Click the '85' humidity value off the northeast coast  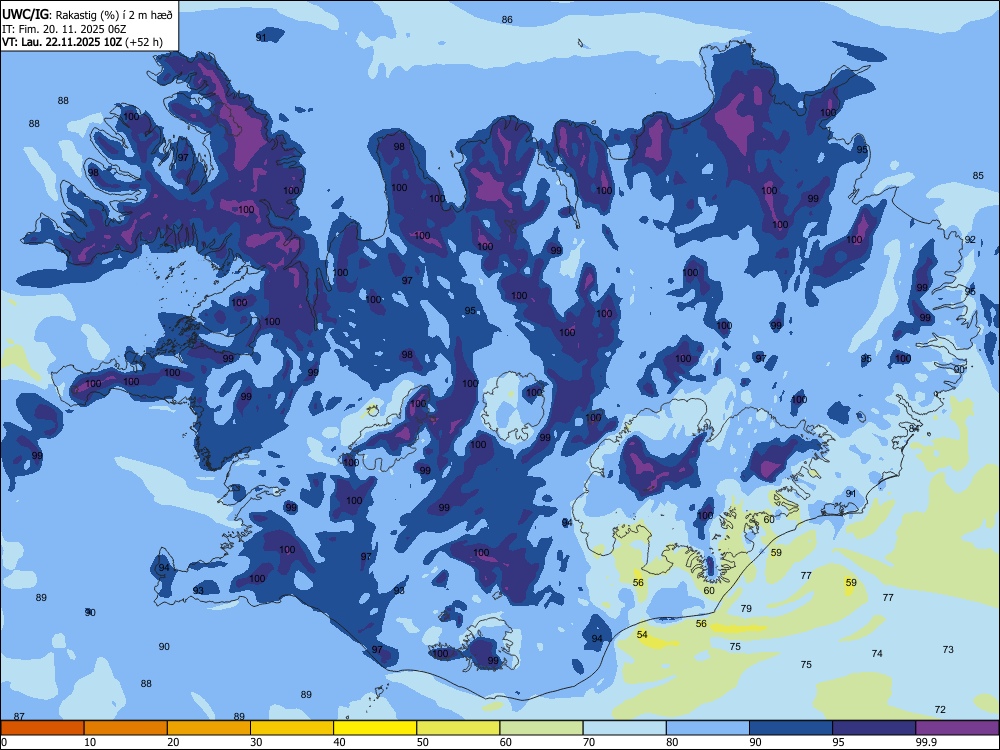978,175
